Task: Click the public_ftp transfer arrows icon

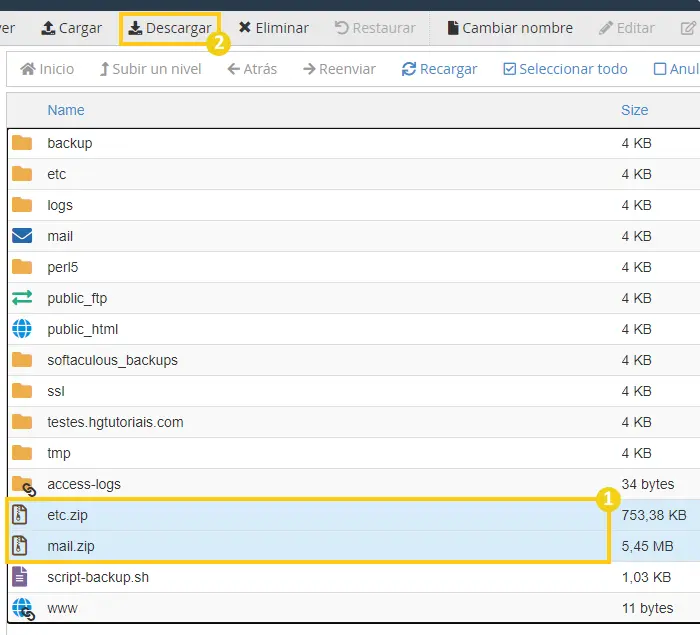Action: click(x=22, y=298)
